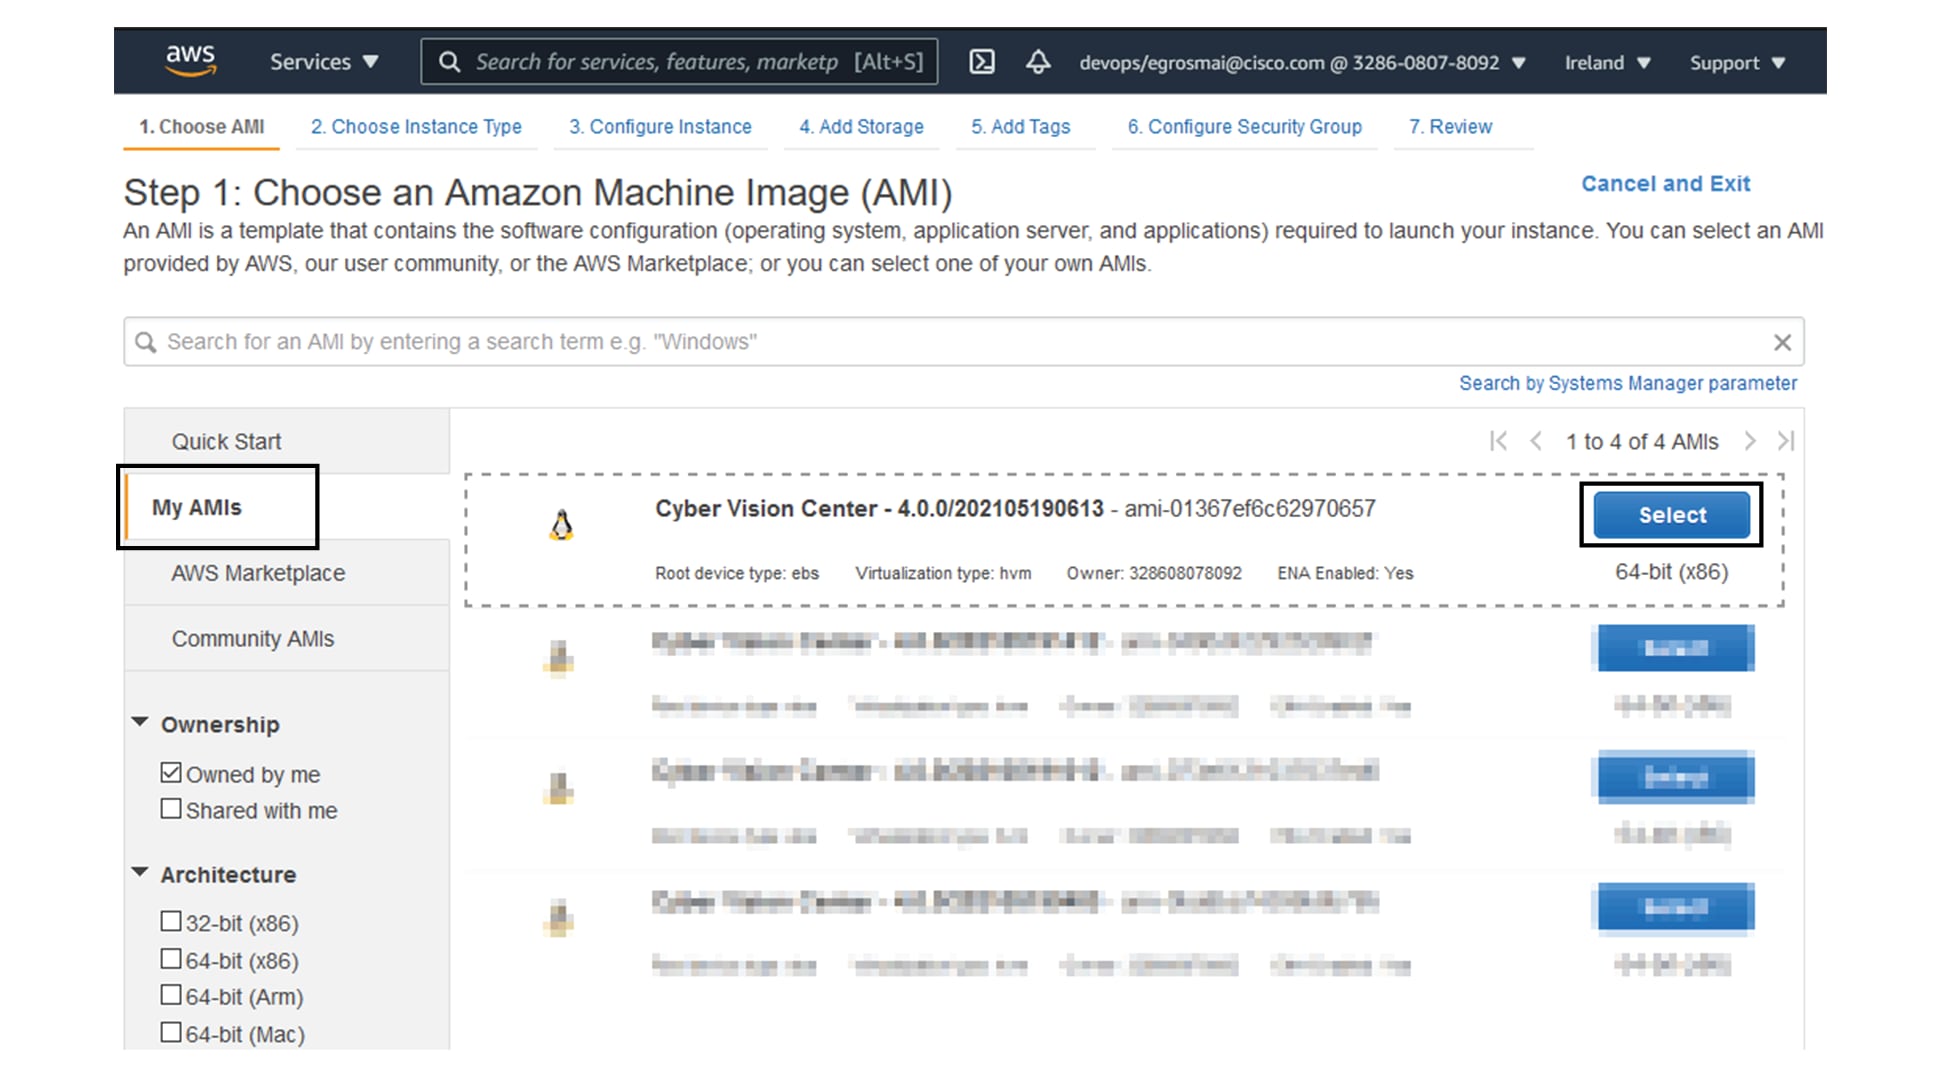Open the AWS Marketplace tab
This screenshot has height=1077, width=1941.
[x=287, y=573]
